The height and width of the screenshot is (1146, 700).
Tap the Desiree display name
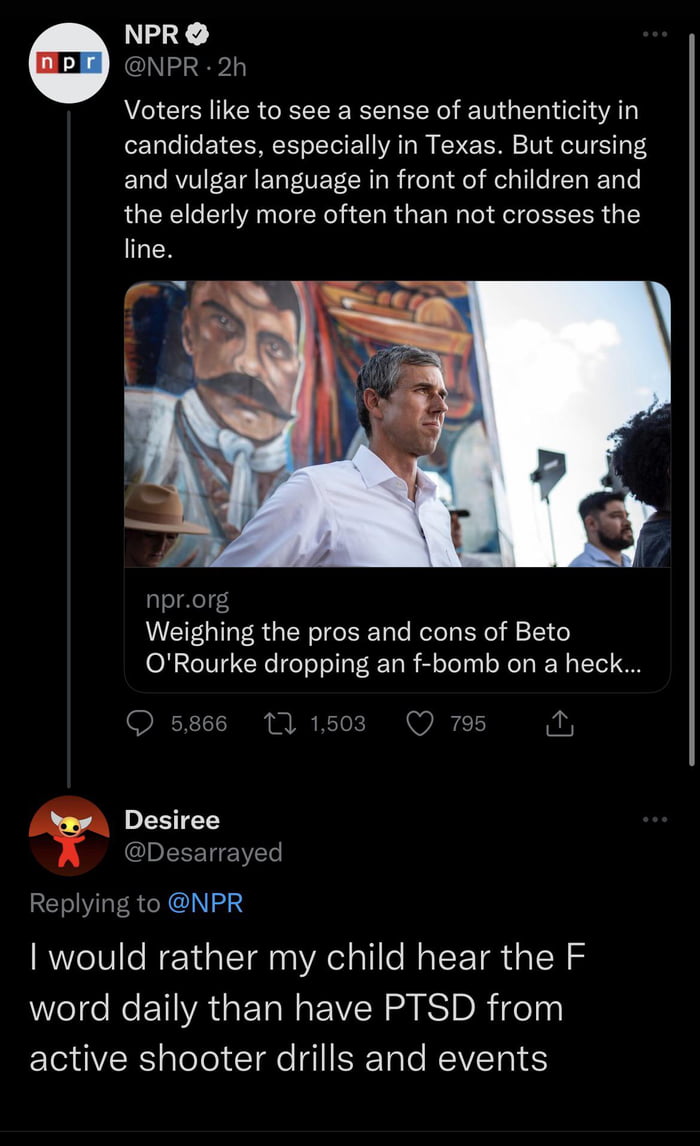pyautogui.click(x=172, y=820)
